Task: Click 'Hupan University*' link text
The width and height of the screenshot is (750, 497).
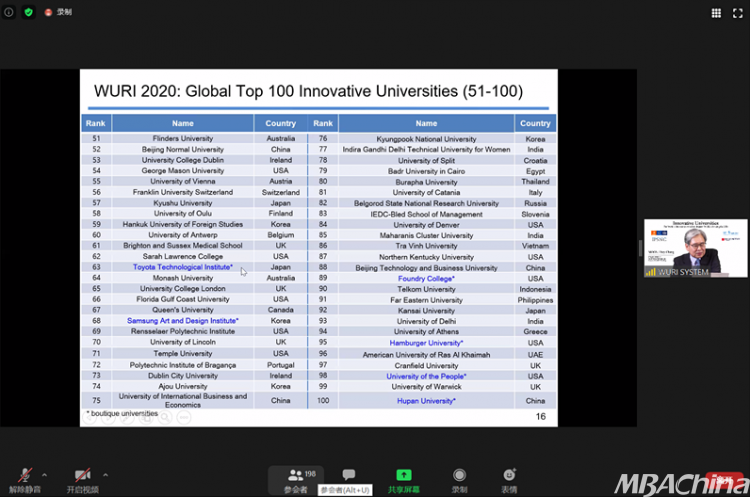Action: coord(426,401)
